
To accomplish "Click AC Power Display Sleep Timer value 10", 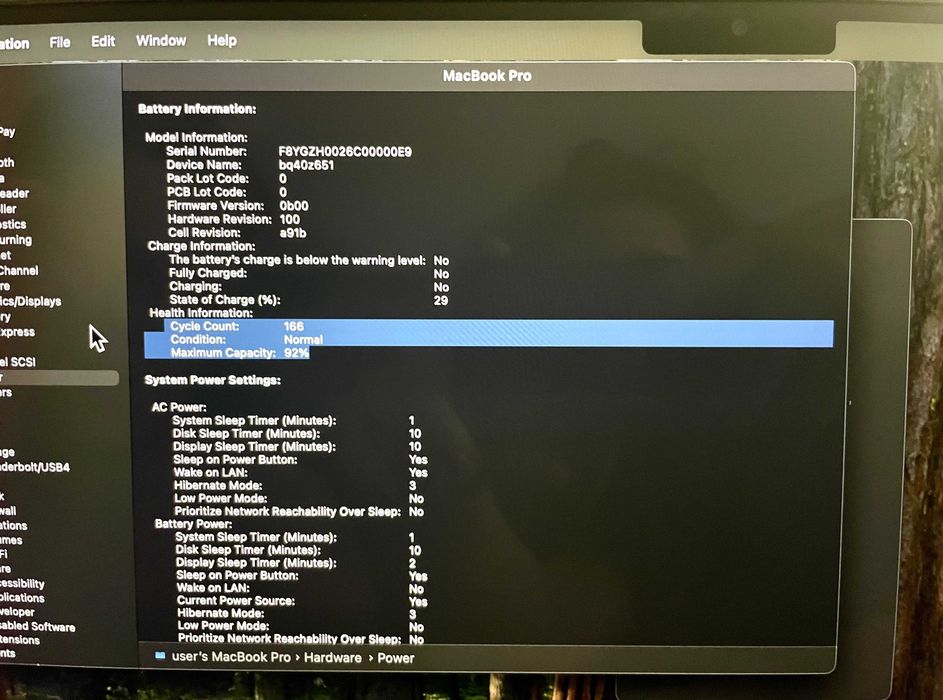I will tap(415, 446).
